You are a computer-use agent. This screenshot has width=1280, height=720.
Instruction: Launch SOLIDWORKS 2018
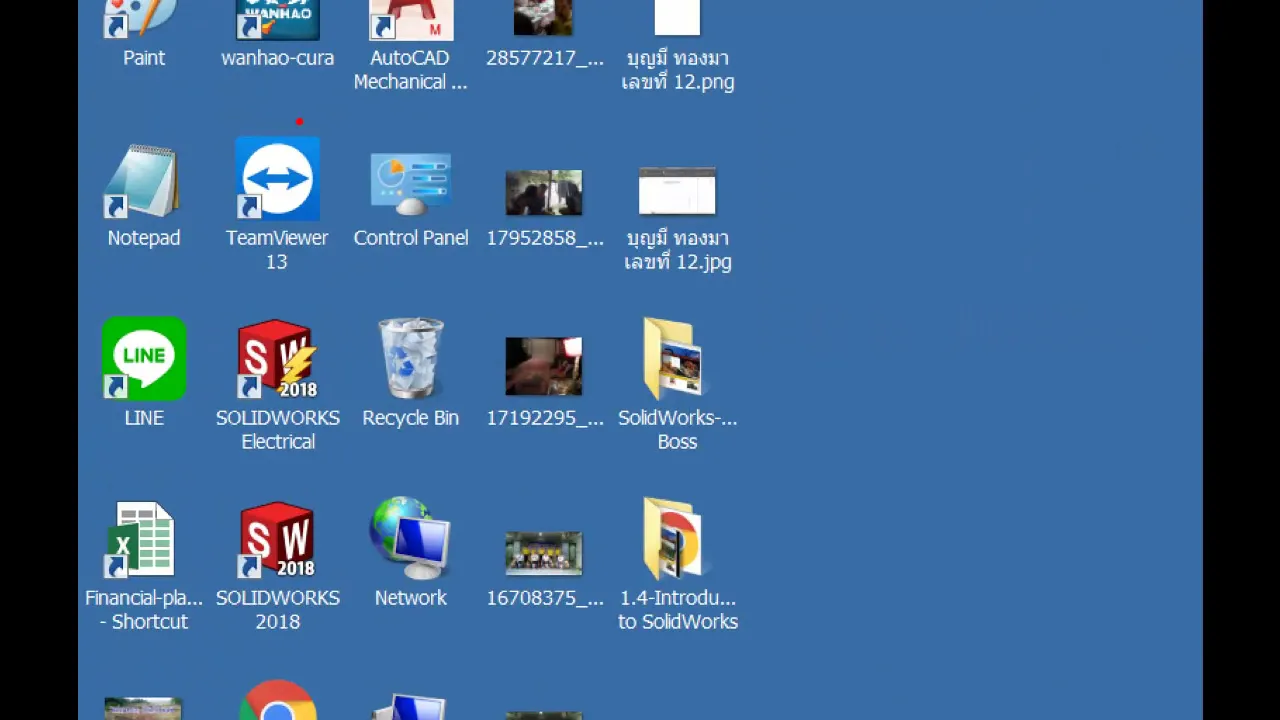pos(277,540)
